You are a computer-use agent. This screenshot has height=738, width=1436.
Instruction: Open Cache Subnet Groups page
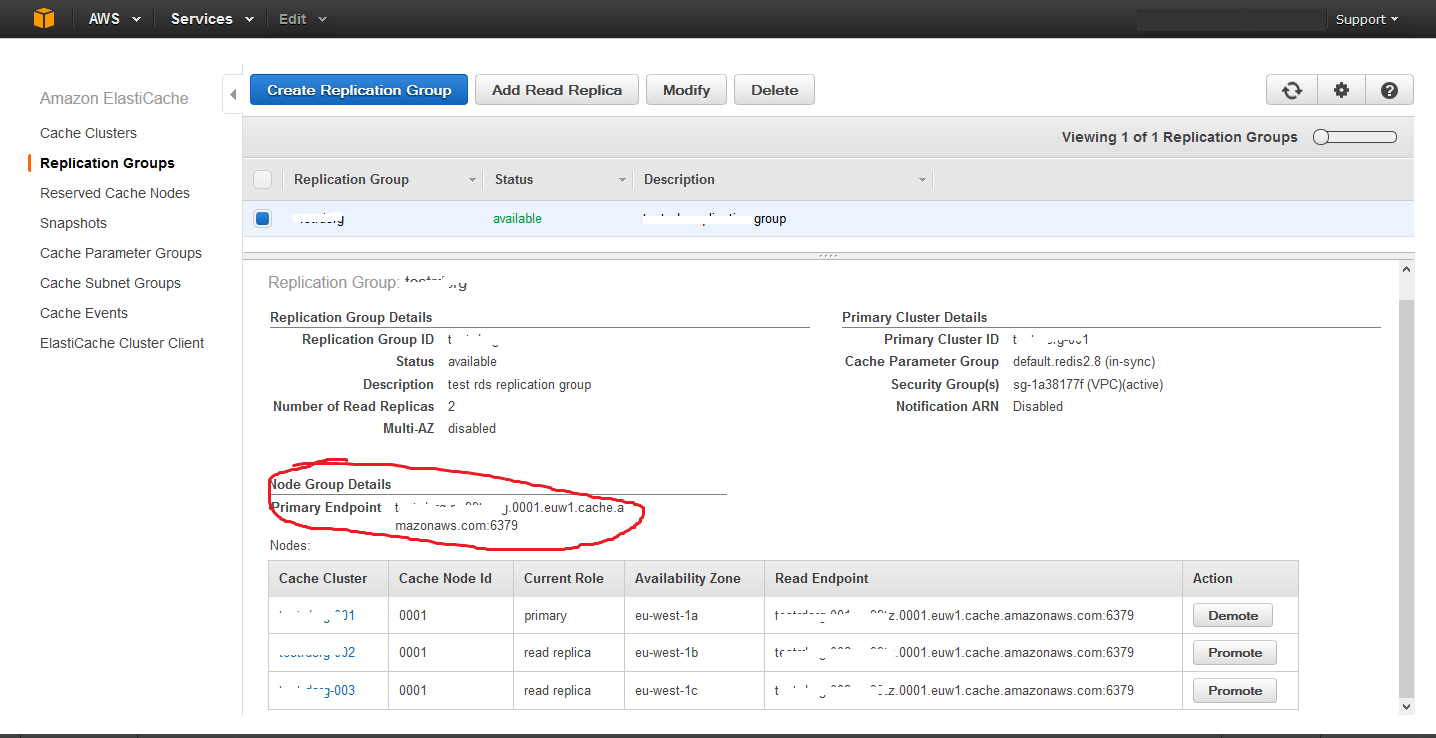[x=110, y=283]
